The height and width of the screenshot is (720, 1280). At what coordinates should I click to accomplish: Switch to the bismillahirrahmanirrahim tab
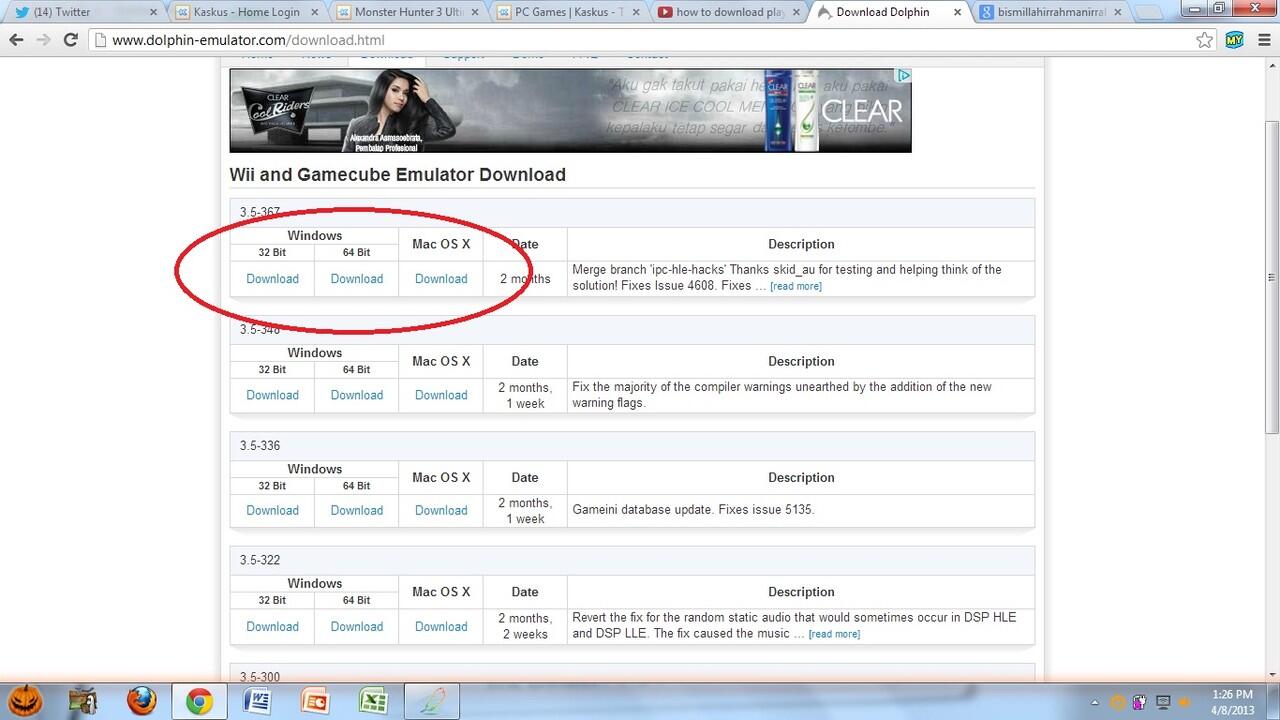point(1050,12)
